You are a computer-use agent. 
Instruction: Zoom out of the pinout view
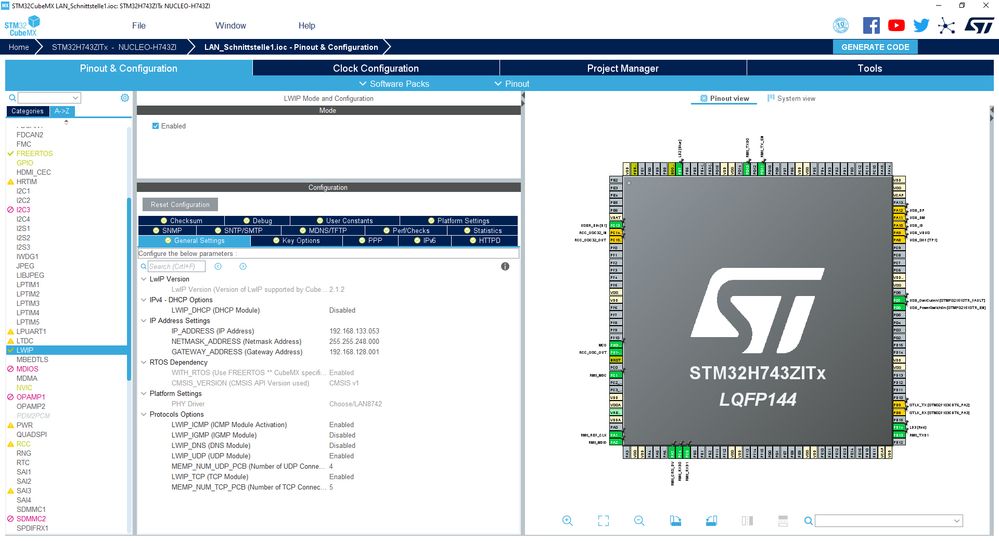coord(639,521)
